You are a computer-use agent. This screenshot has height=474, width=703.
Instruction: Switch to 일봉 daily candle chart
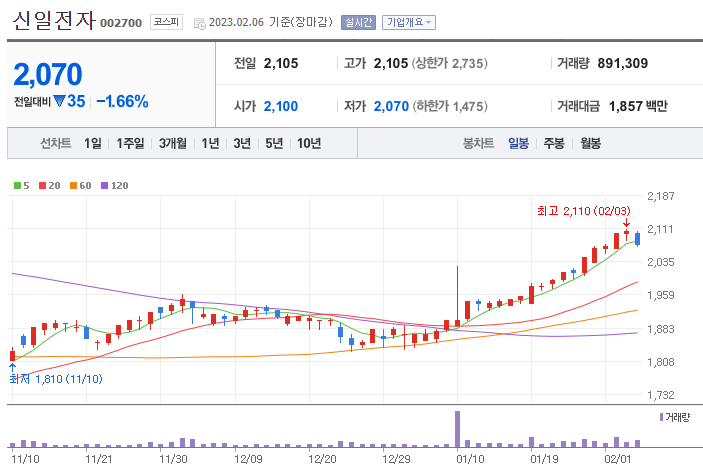518,143
